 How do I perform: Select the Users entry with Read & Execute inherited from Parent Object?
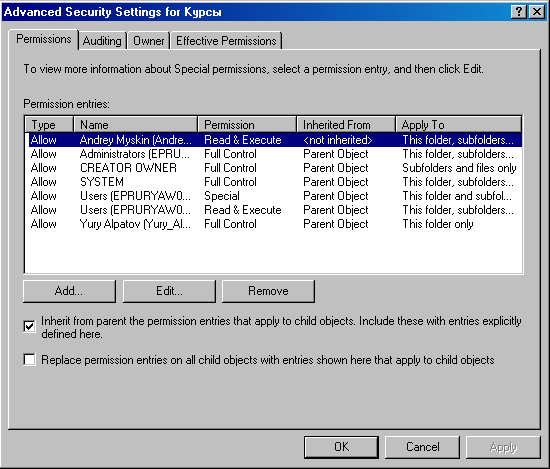coord(275,210)
